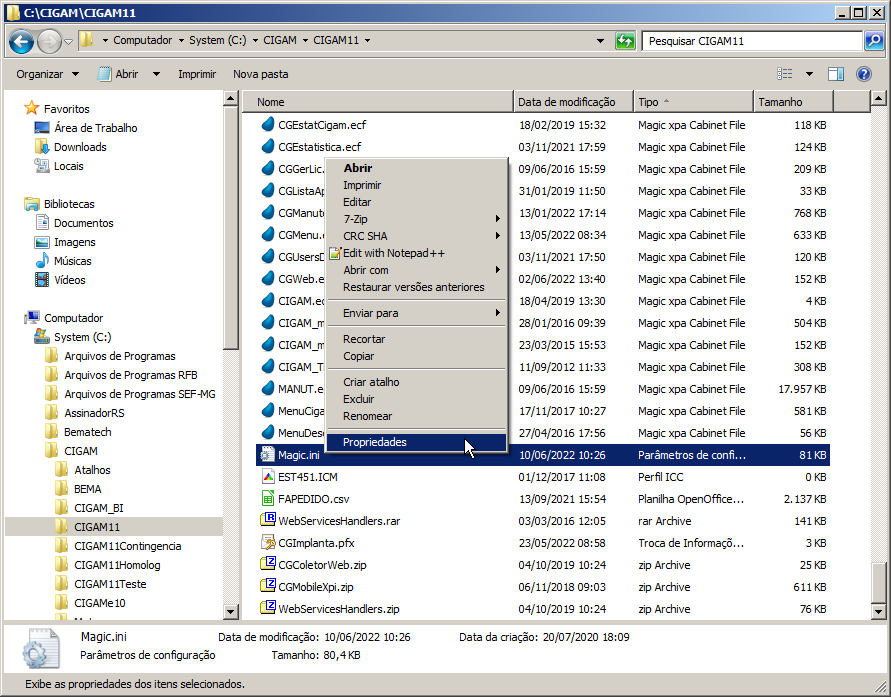This screenshot has width=891, height=697.
Task: Click the green refresh button
Action: click(x=625, y=41)
